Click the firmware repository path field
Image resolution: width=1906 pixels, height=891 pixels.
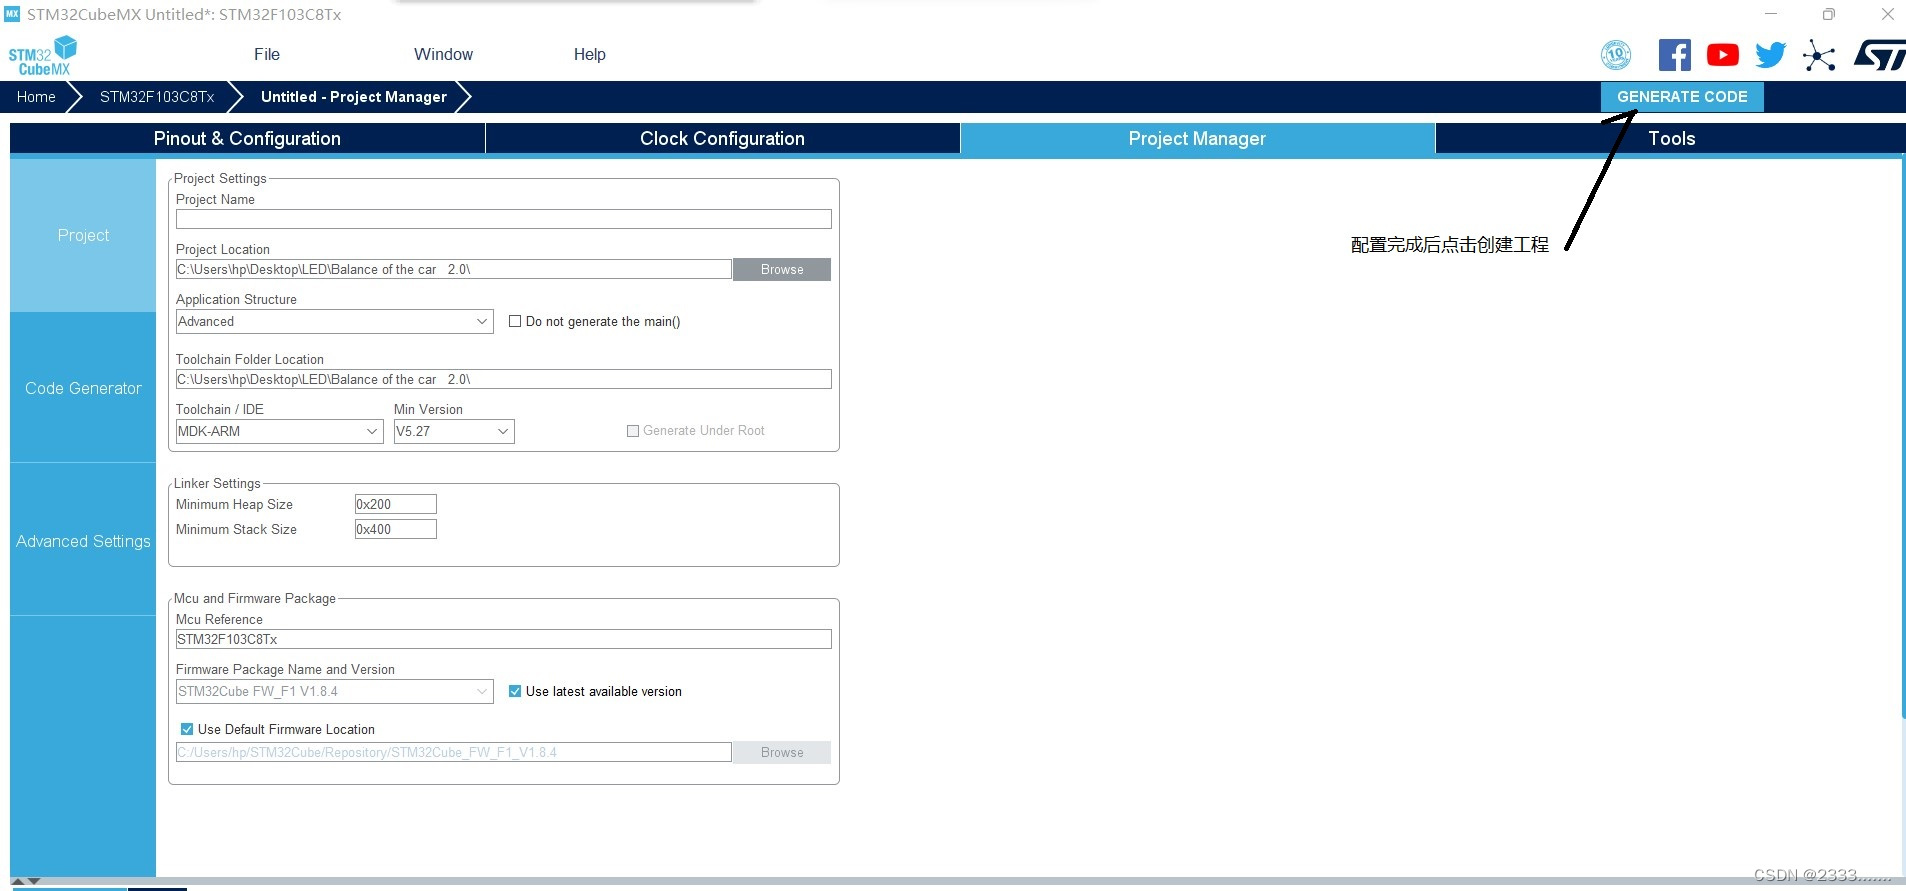point(454,752)
